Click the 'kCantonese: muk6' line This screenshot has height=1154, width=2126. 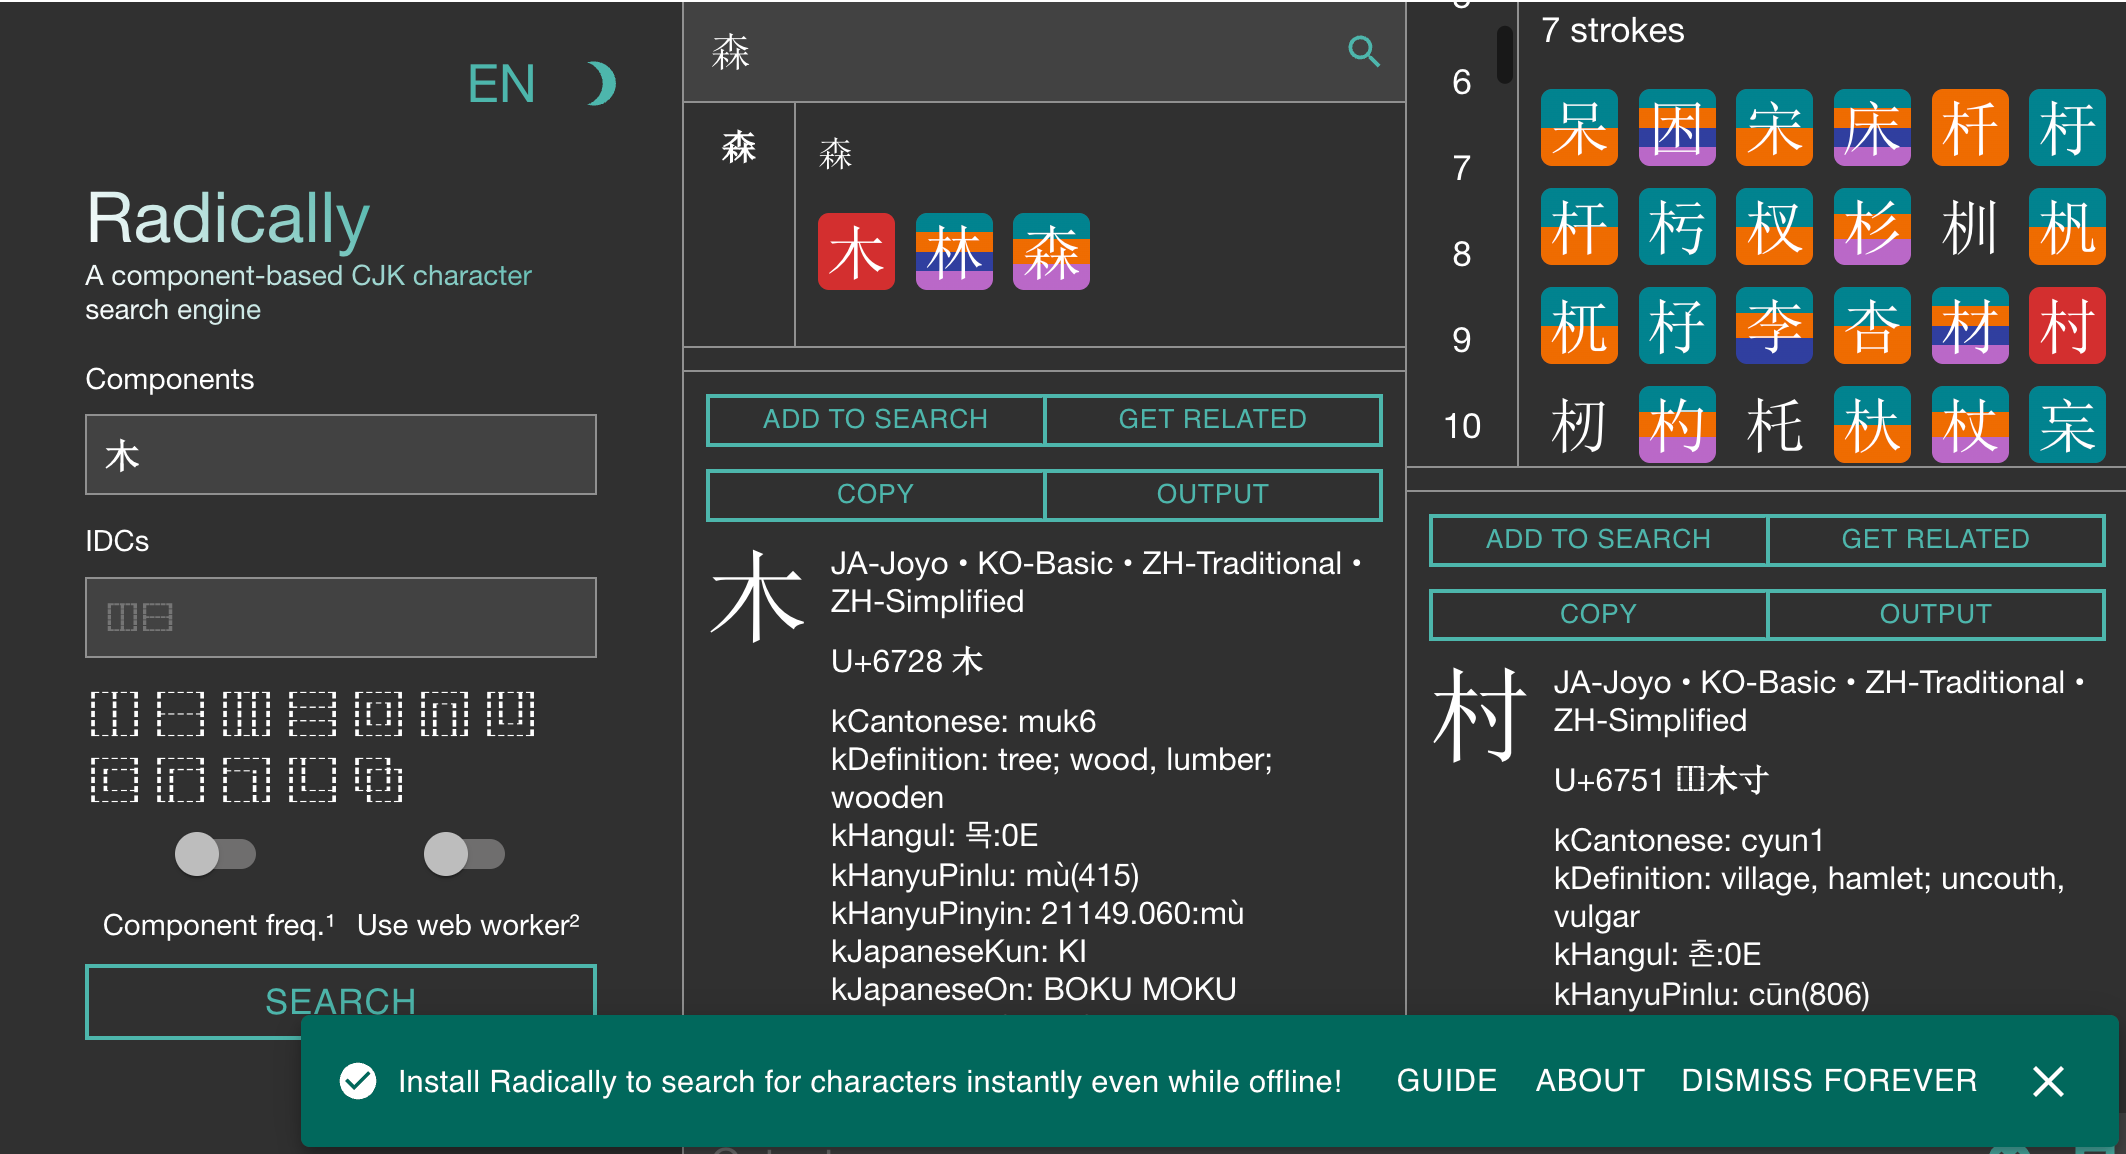963,722
